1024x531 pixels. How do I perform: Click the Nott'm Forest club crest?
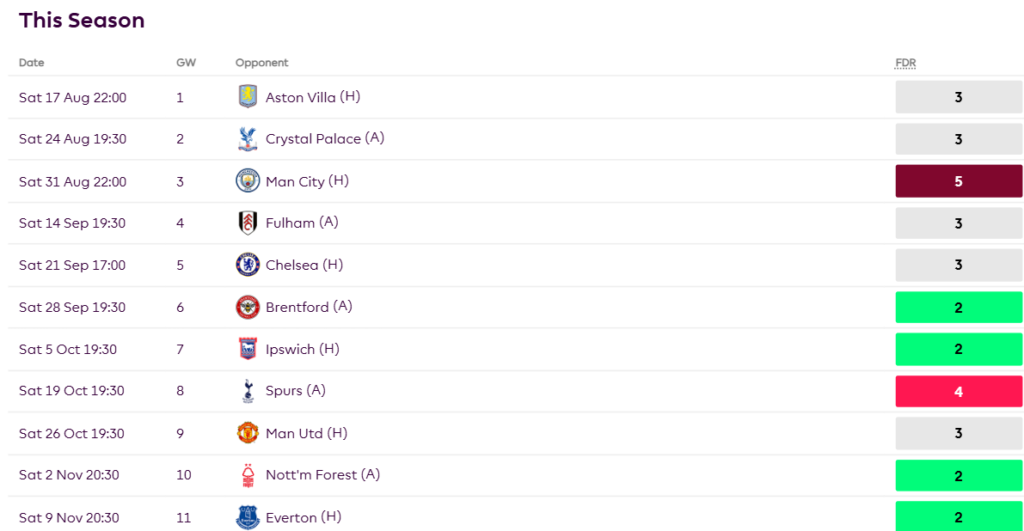coord(247,475)
